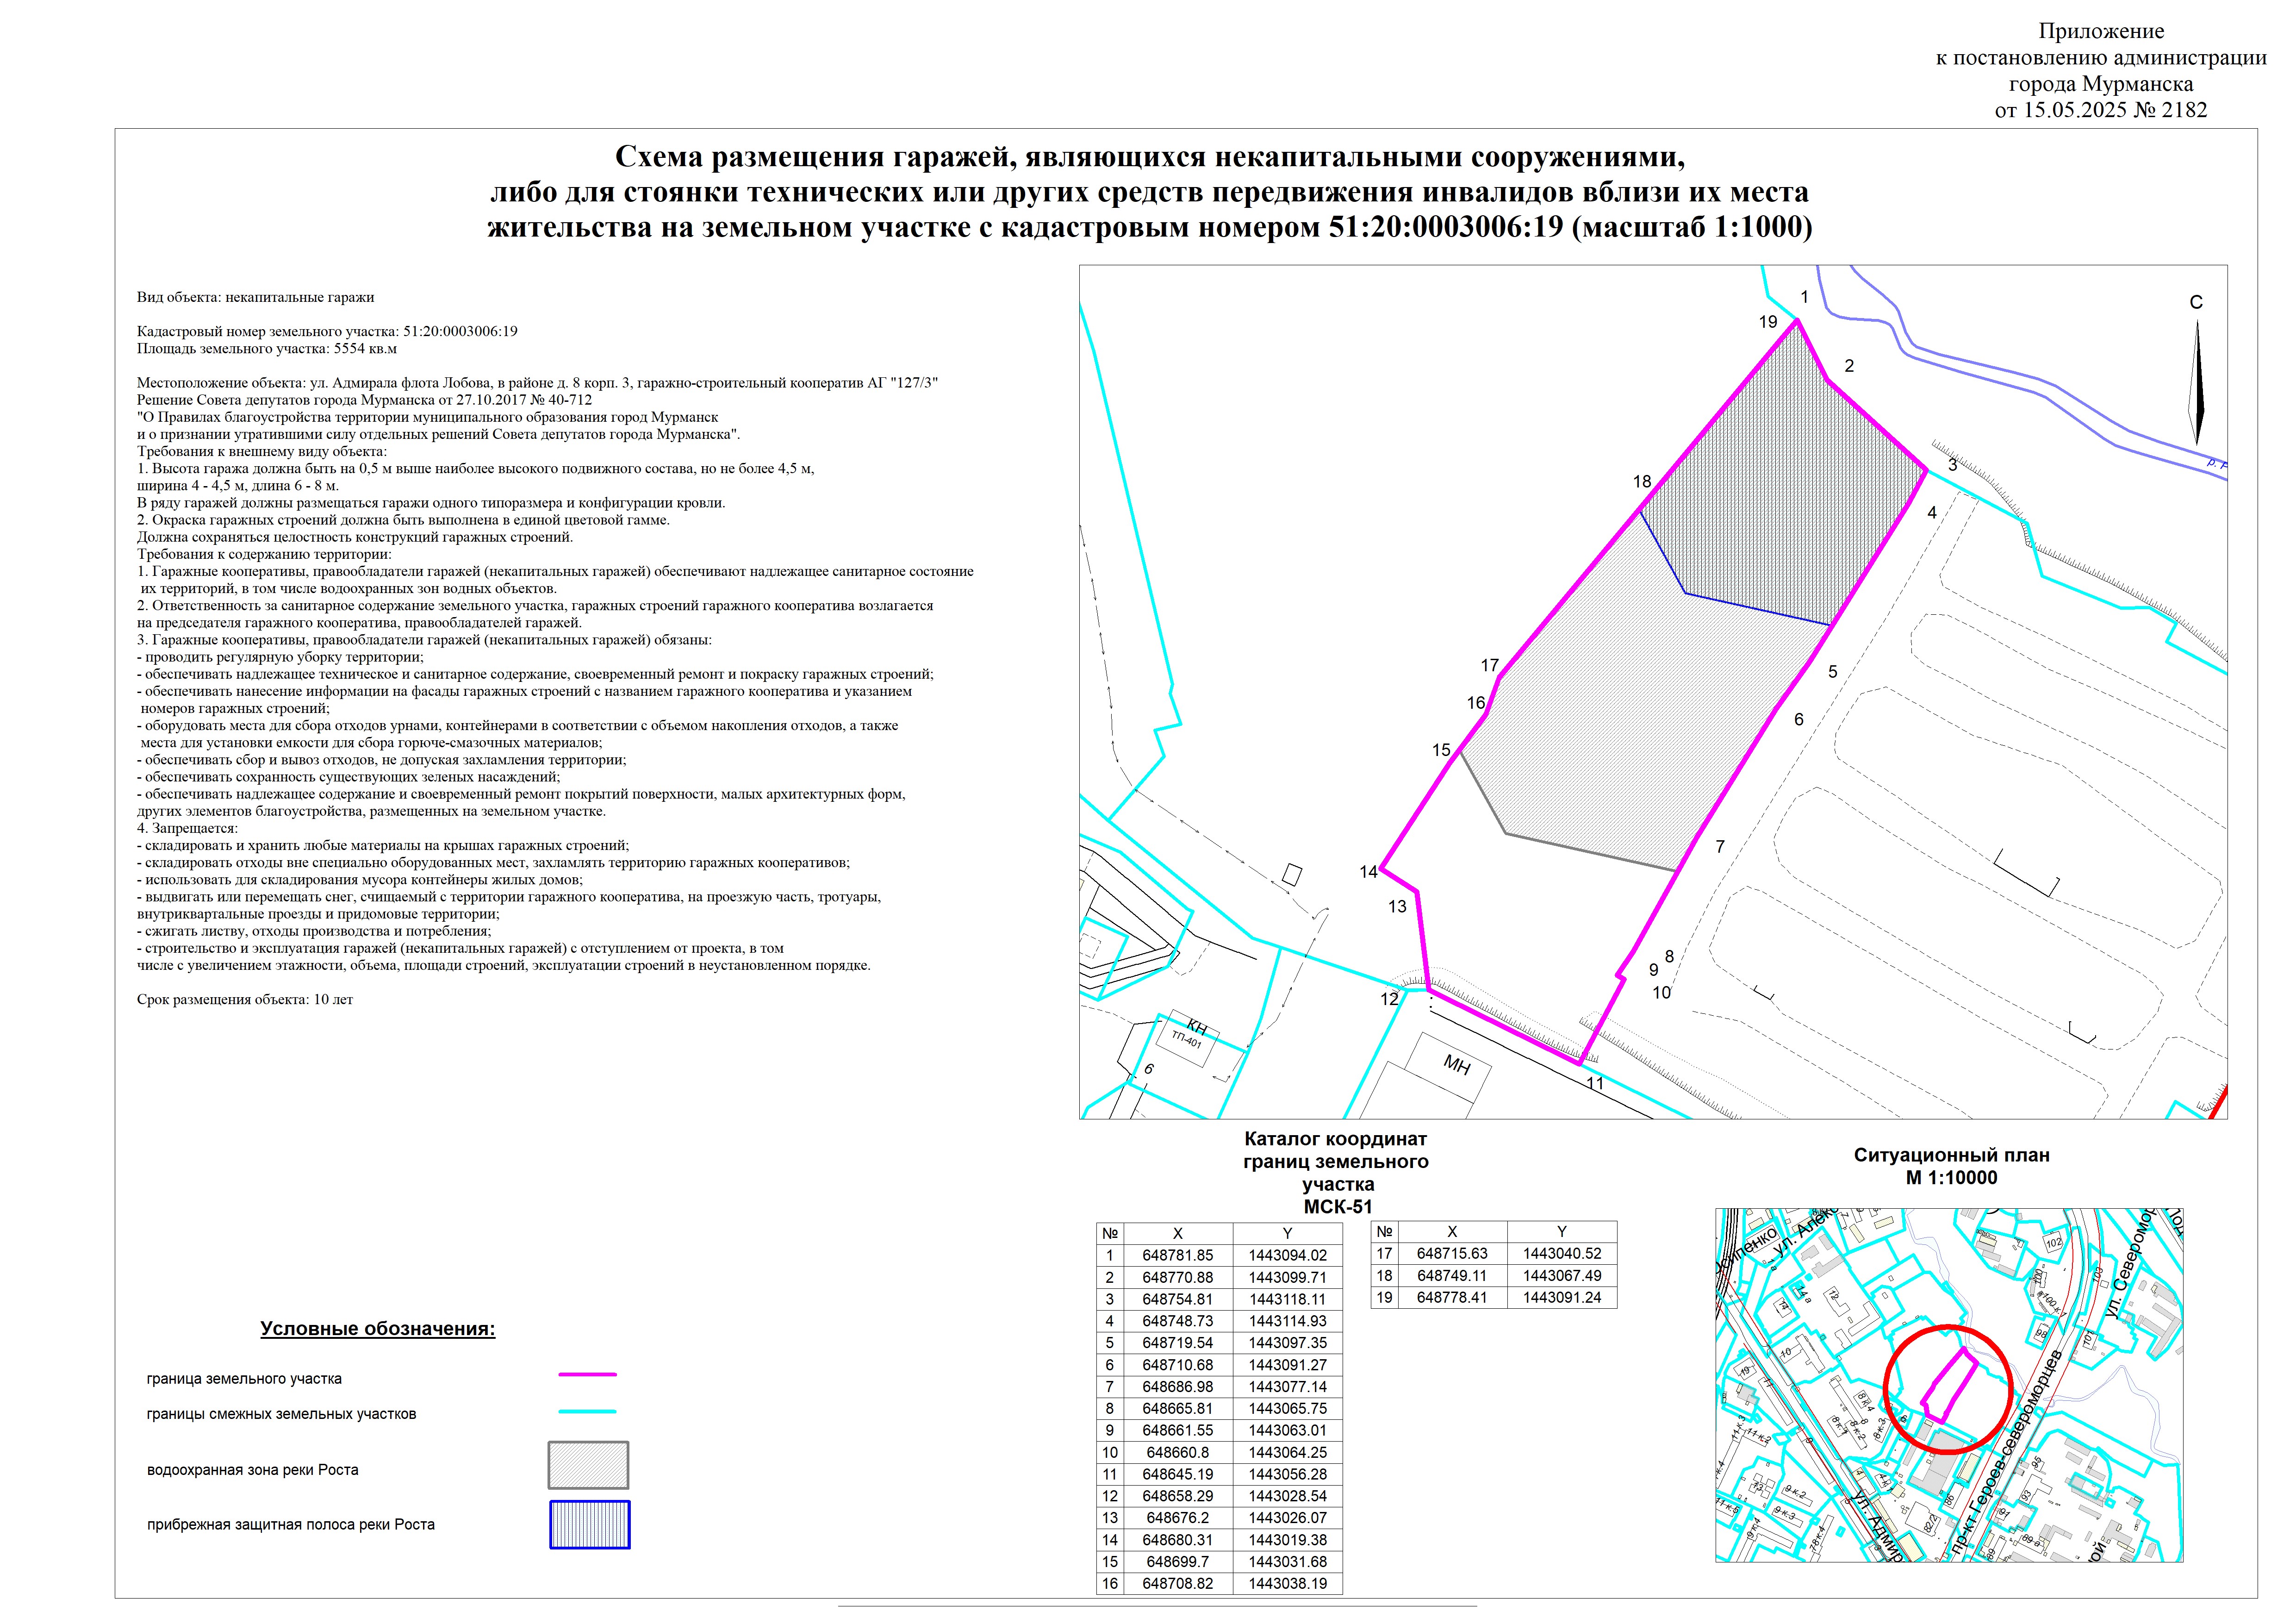Click the 'Условные обозначения:' legend heading
2296x1624 pixels.
point(377,1329)
